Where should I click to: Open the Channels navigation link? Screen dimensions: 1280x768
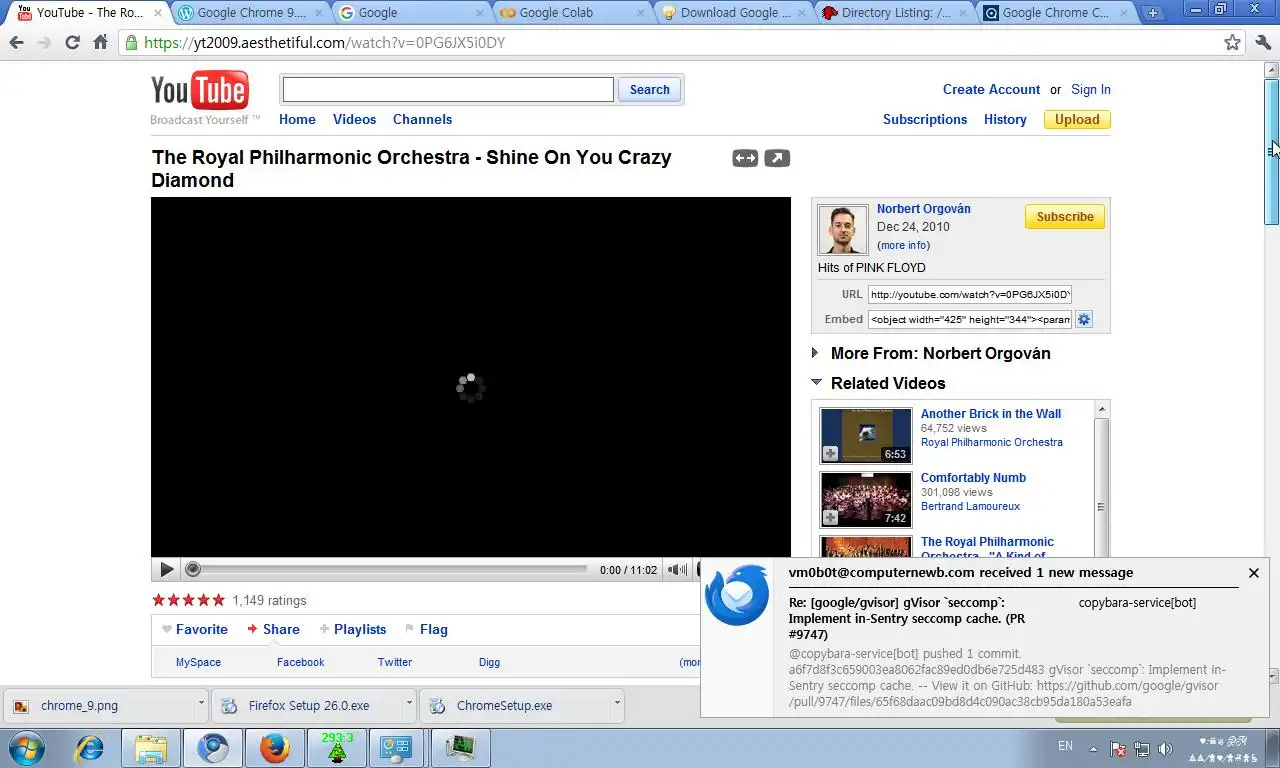[x=422, y=119]
